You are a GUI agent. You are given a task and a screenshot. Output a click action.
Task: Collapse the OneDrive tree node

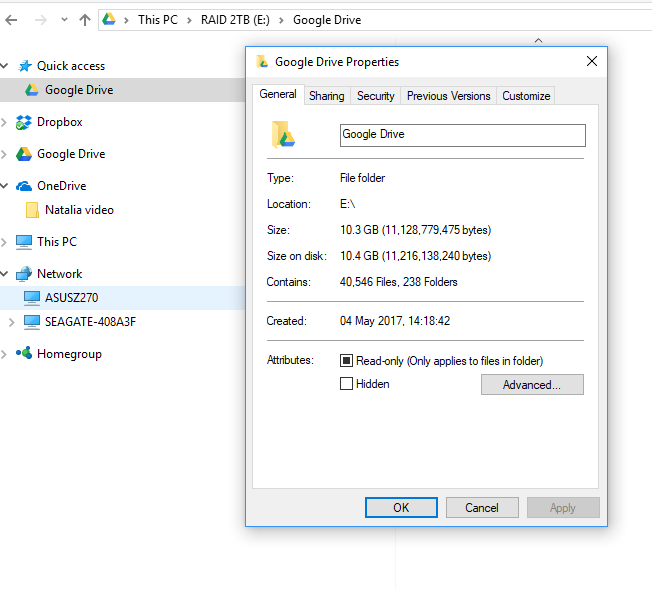pos(5,185)
